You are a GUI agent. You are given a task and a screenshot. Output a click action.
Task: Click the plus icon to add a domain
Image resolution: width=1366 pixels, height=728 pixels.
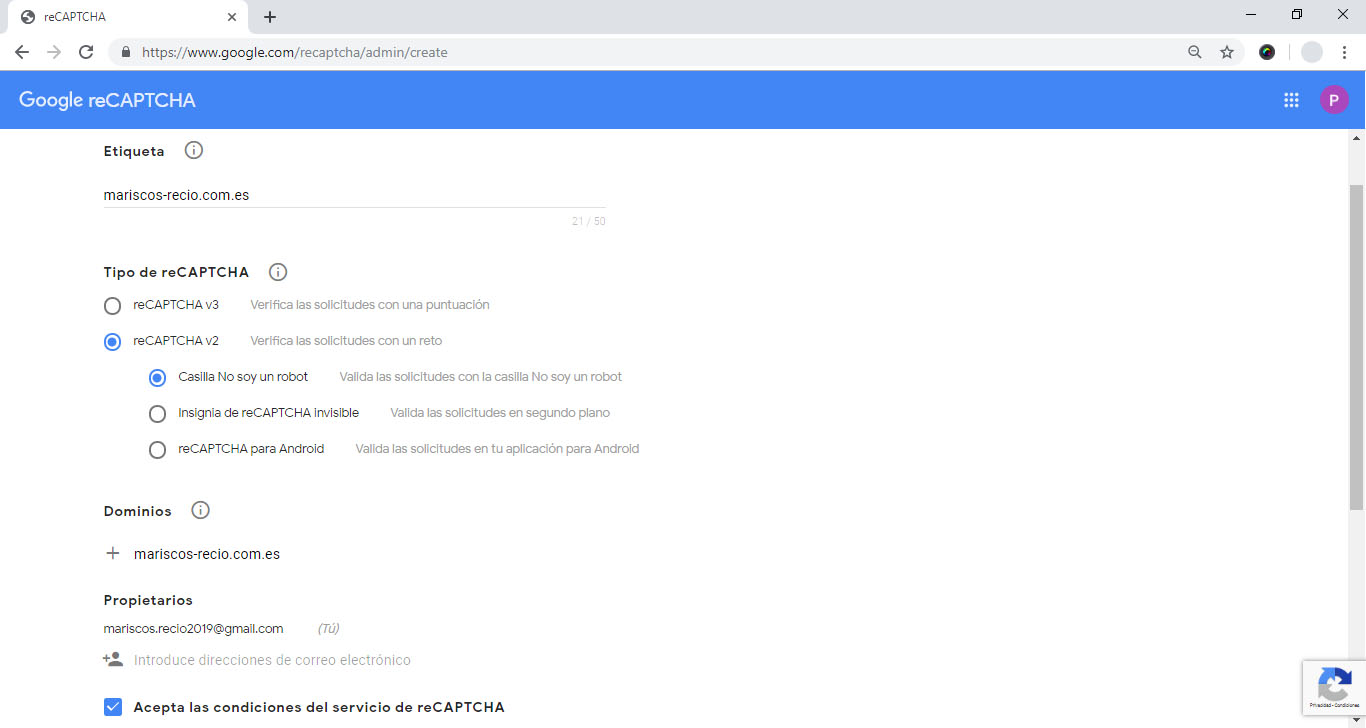pyautogui.click(x=113, y=553)
